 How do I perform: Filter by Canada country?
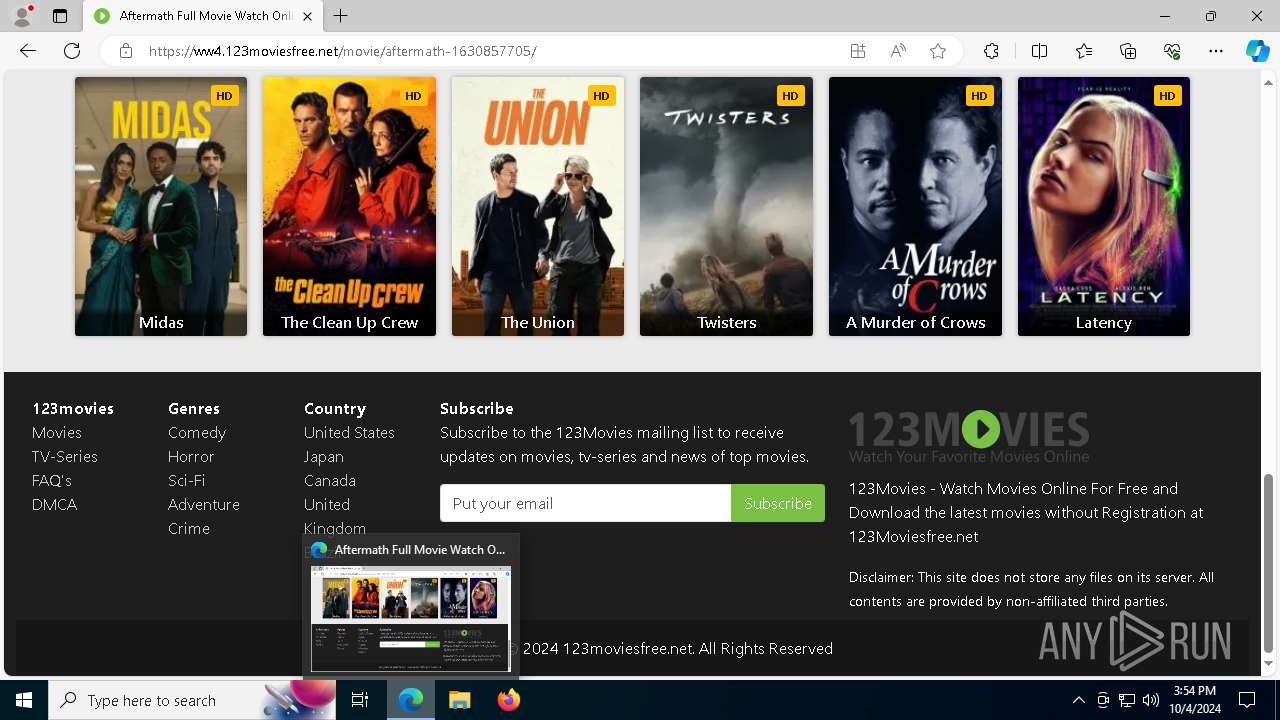[x=330, y=480]
